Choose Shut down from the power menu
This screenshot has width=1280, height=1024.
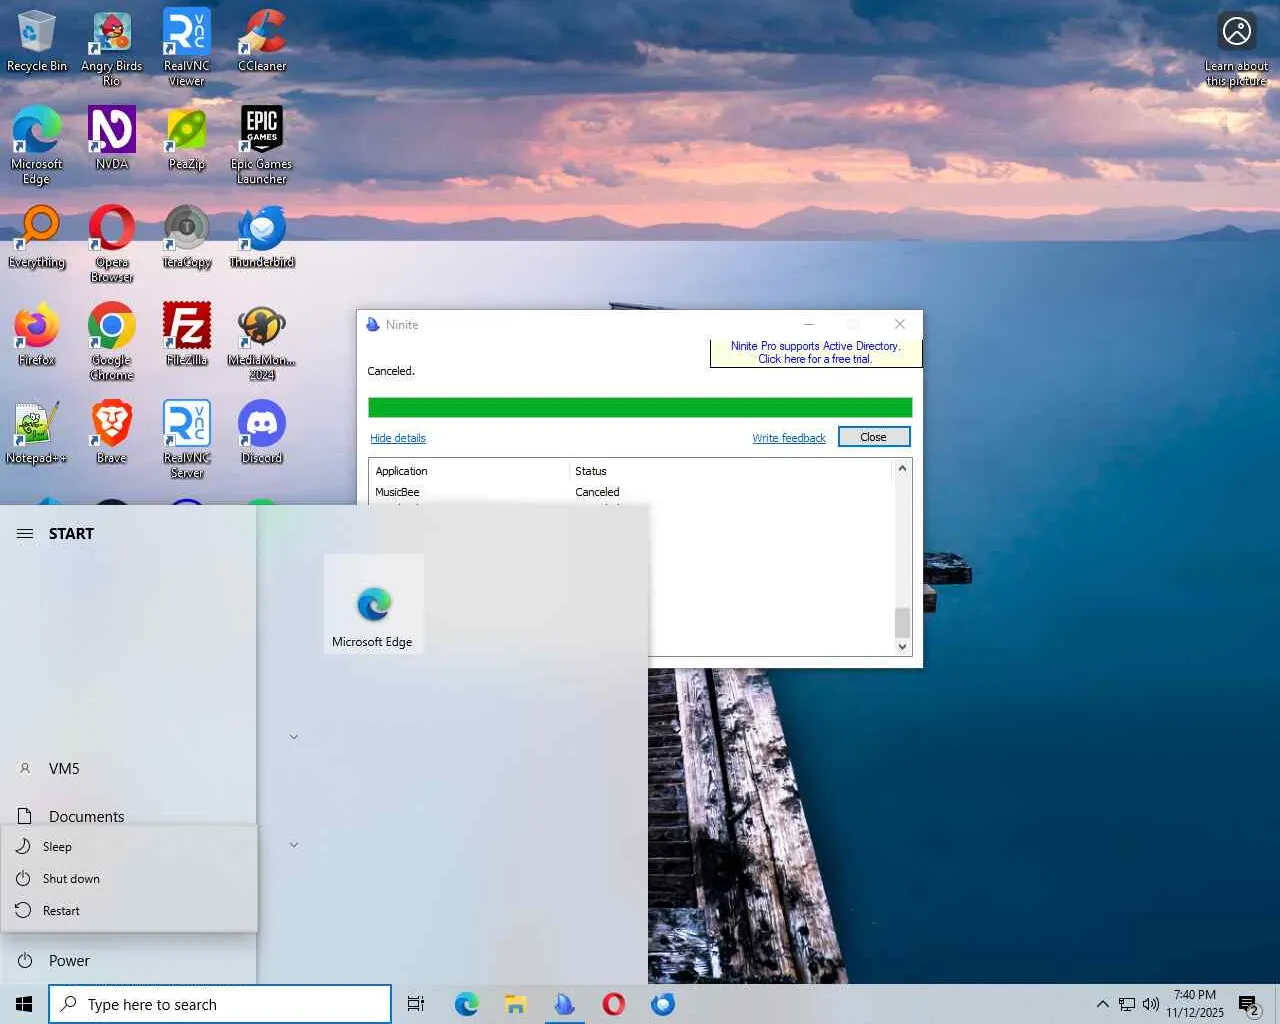coord(129,878)
